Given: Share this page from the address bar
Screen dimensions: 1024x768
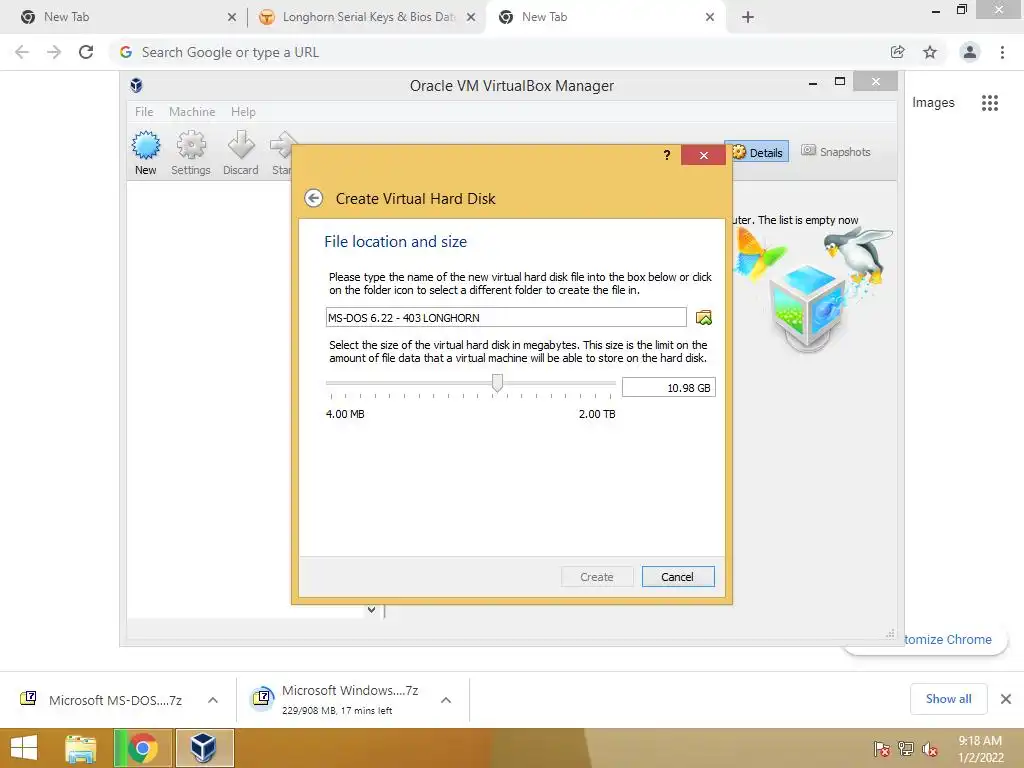Looking at the screenshot, I should click(x=898, y=52).
